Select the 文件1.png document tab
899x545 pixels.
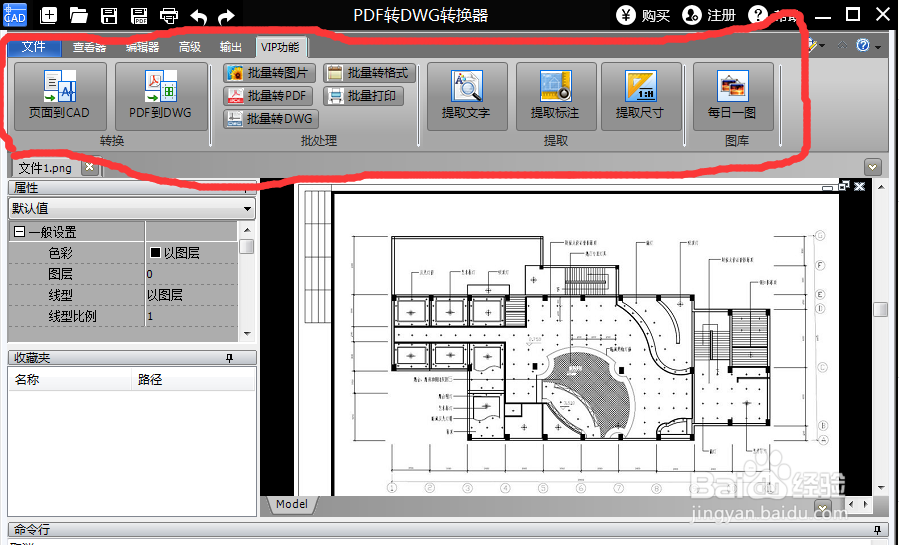click(x=45, y=168)
